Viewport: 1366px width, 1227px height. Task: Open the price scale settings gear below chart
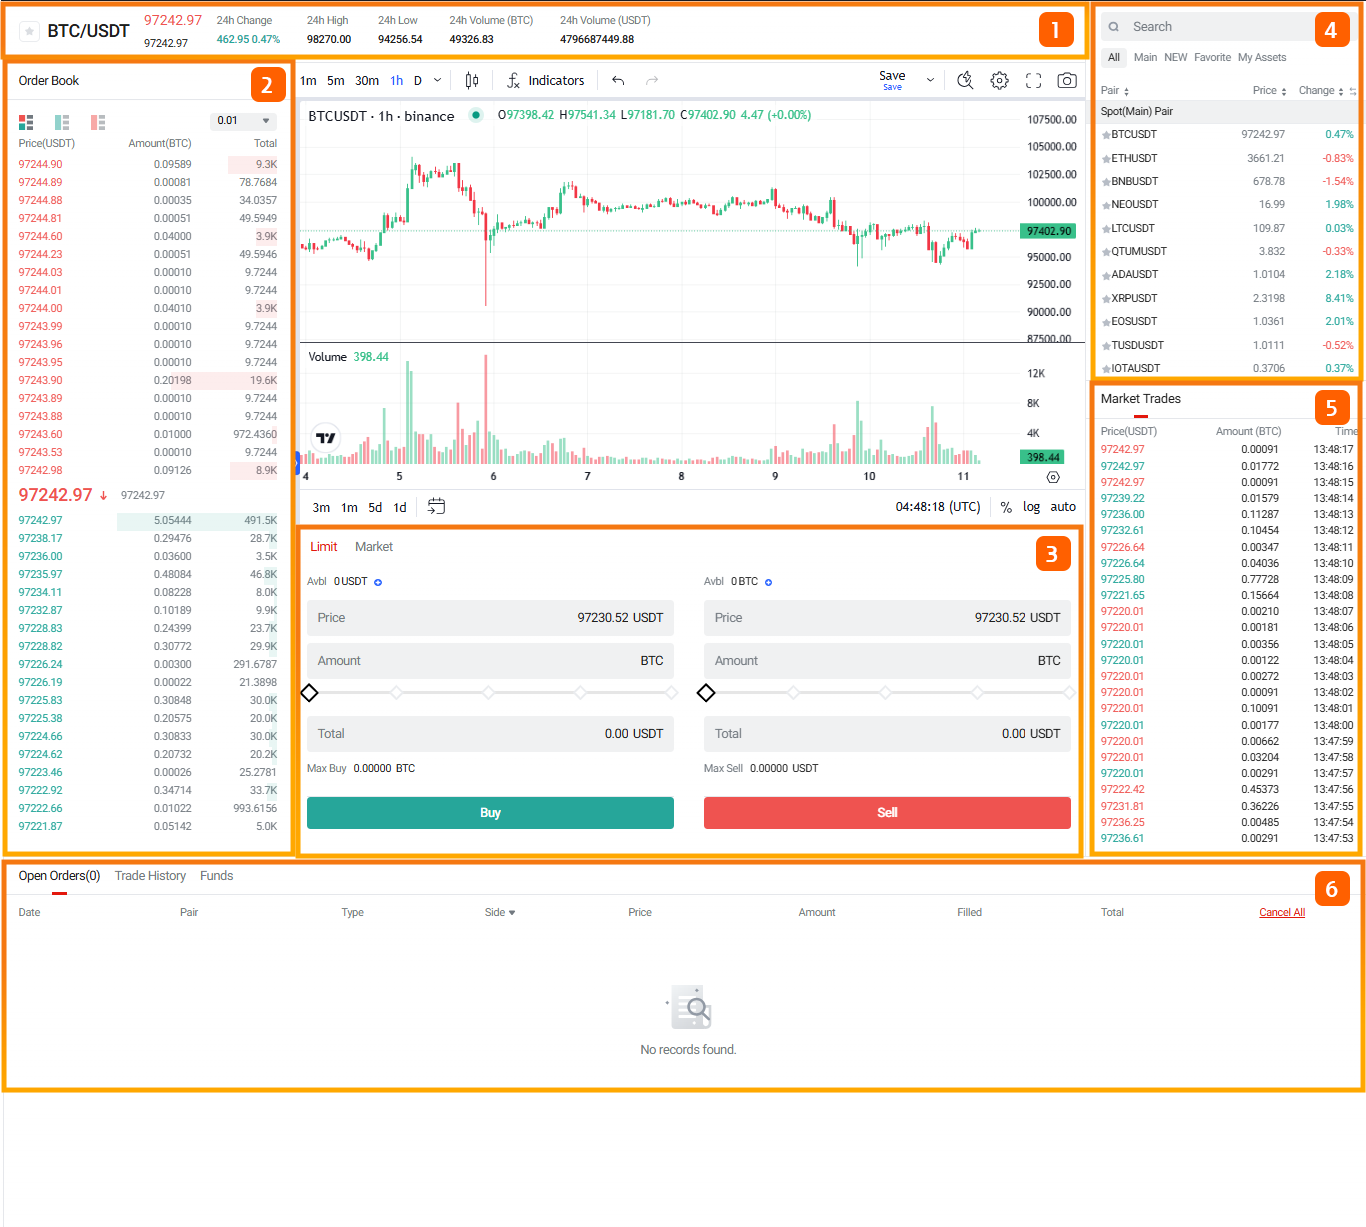click(1053, 477)
